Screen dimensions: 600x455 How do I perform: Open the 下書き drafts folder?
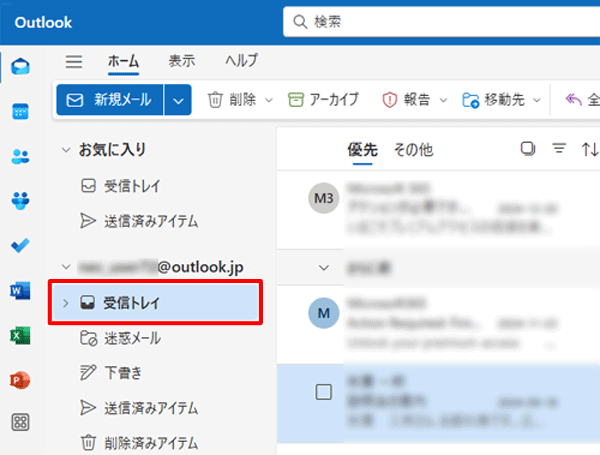[x=111, y=373]
